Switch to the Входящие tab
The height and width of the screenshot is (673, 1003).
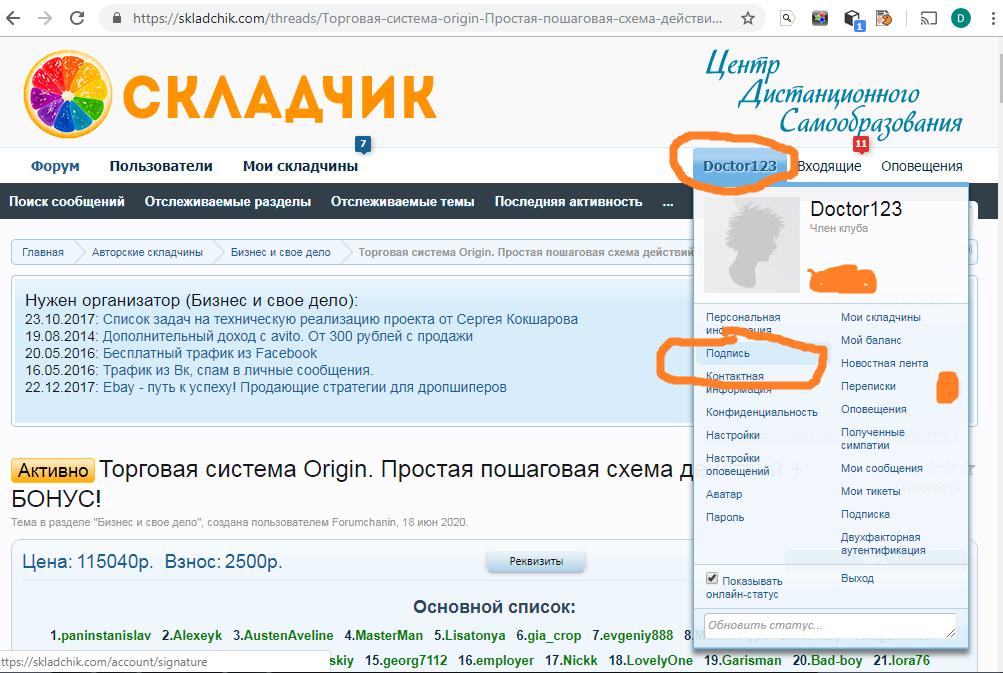(x=828, y=165)
